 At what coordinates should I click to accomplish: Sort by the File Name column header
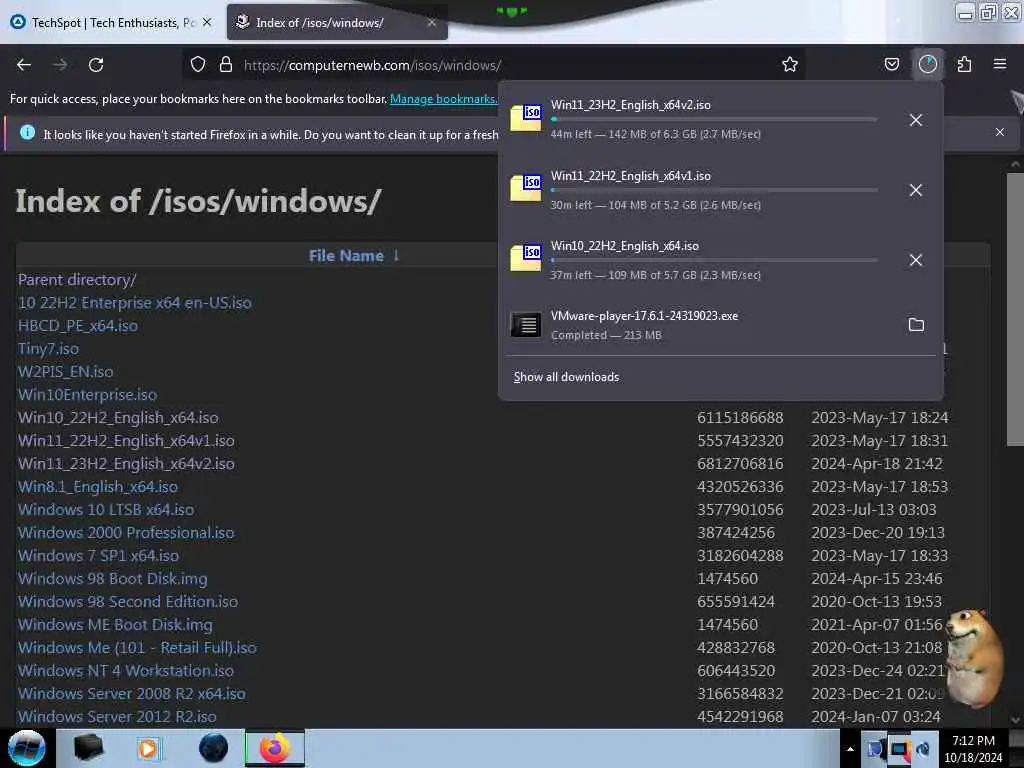coord(346,255)
